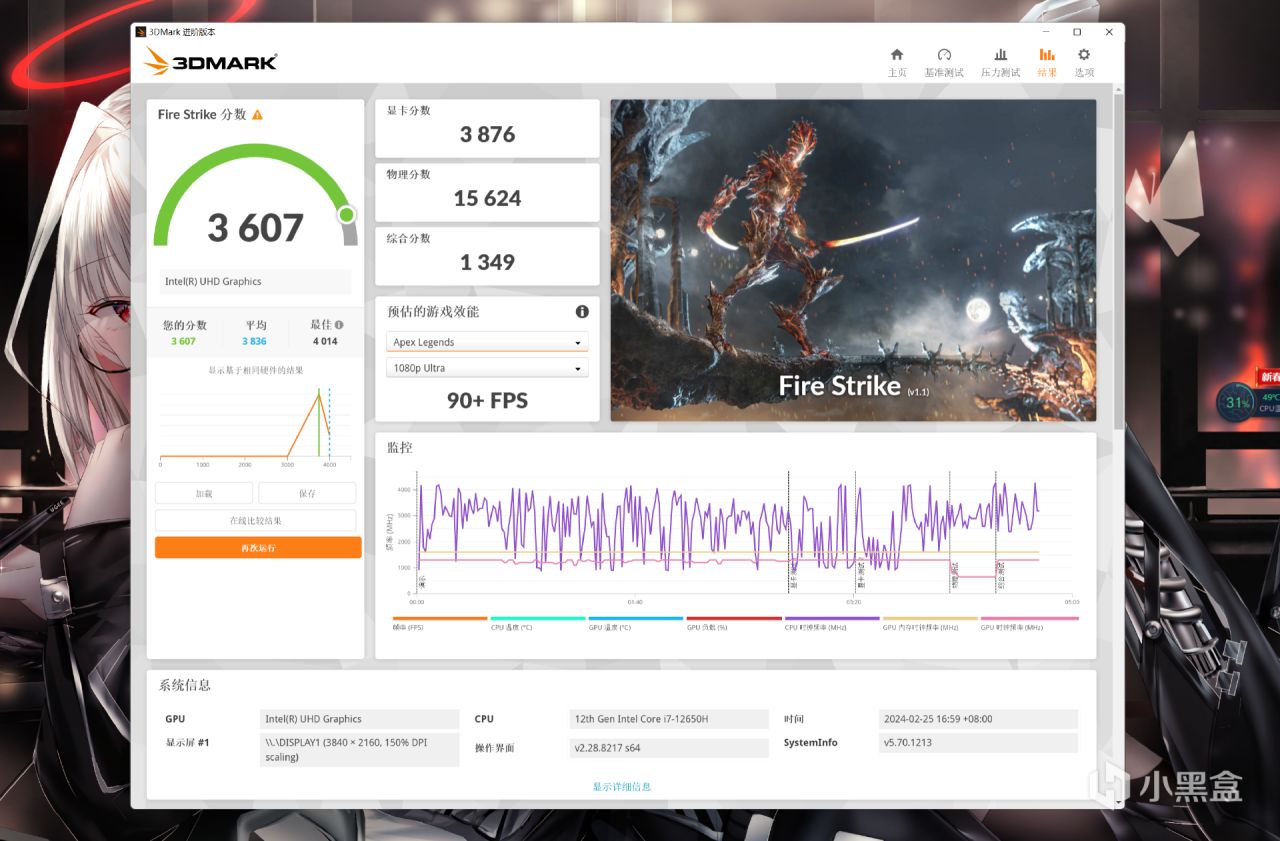Click the 保存 save button
This screenshot has width=1280, height=841.
pyautogui.click(x=307, y=493)
